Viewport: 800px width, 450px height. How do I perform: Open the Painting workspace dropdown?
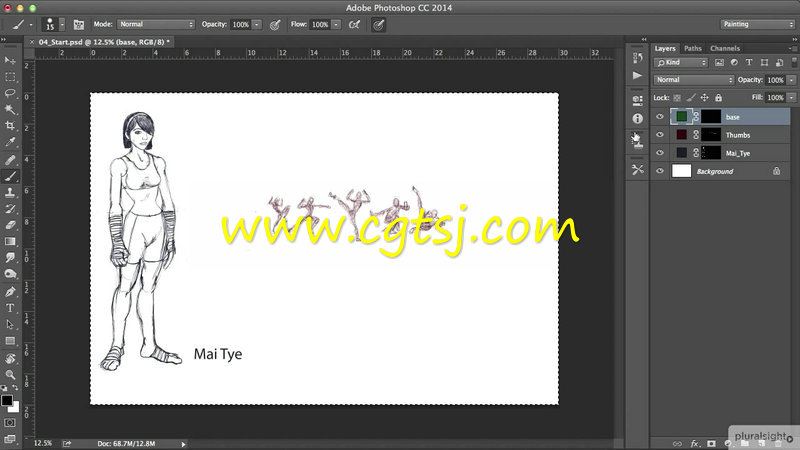(x=757, y=24)
